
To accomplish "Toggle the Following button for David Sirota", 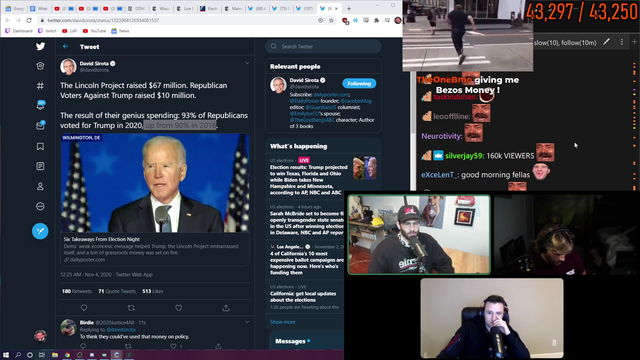I will click(x=359, y=83).
